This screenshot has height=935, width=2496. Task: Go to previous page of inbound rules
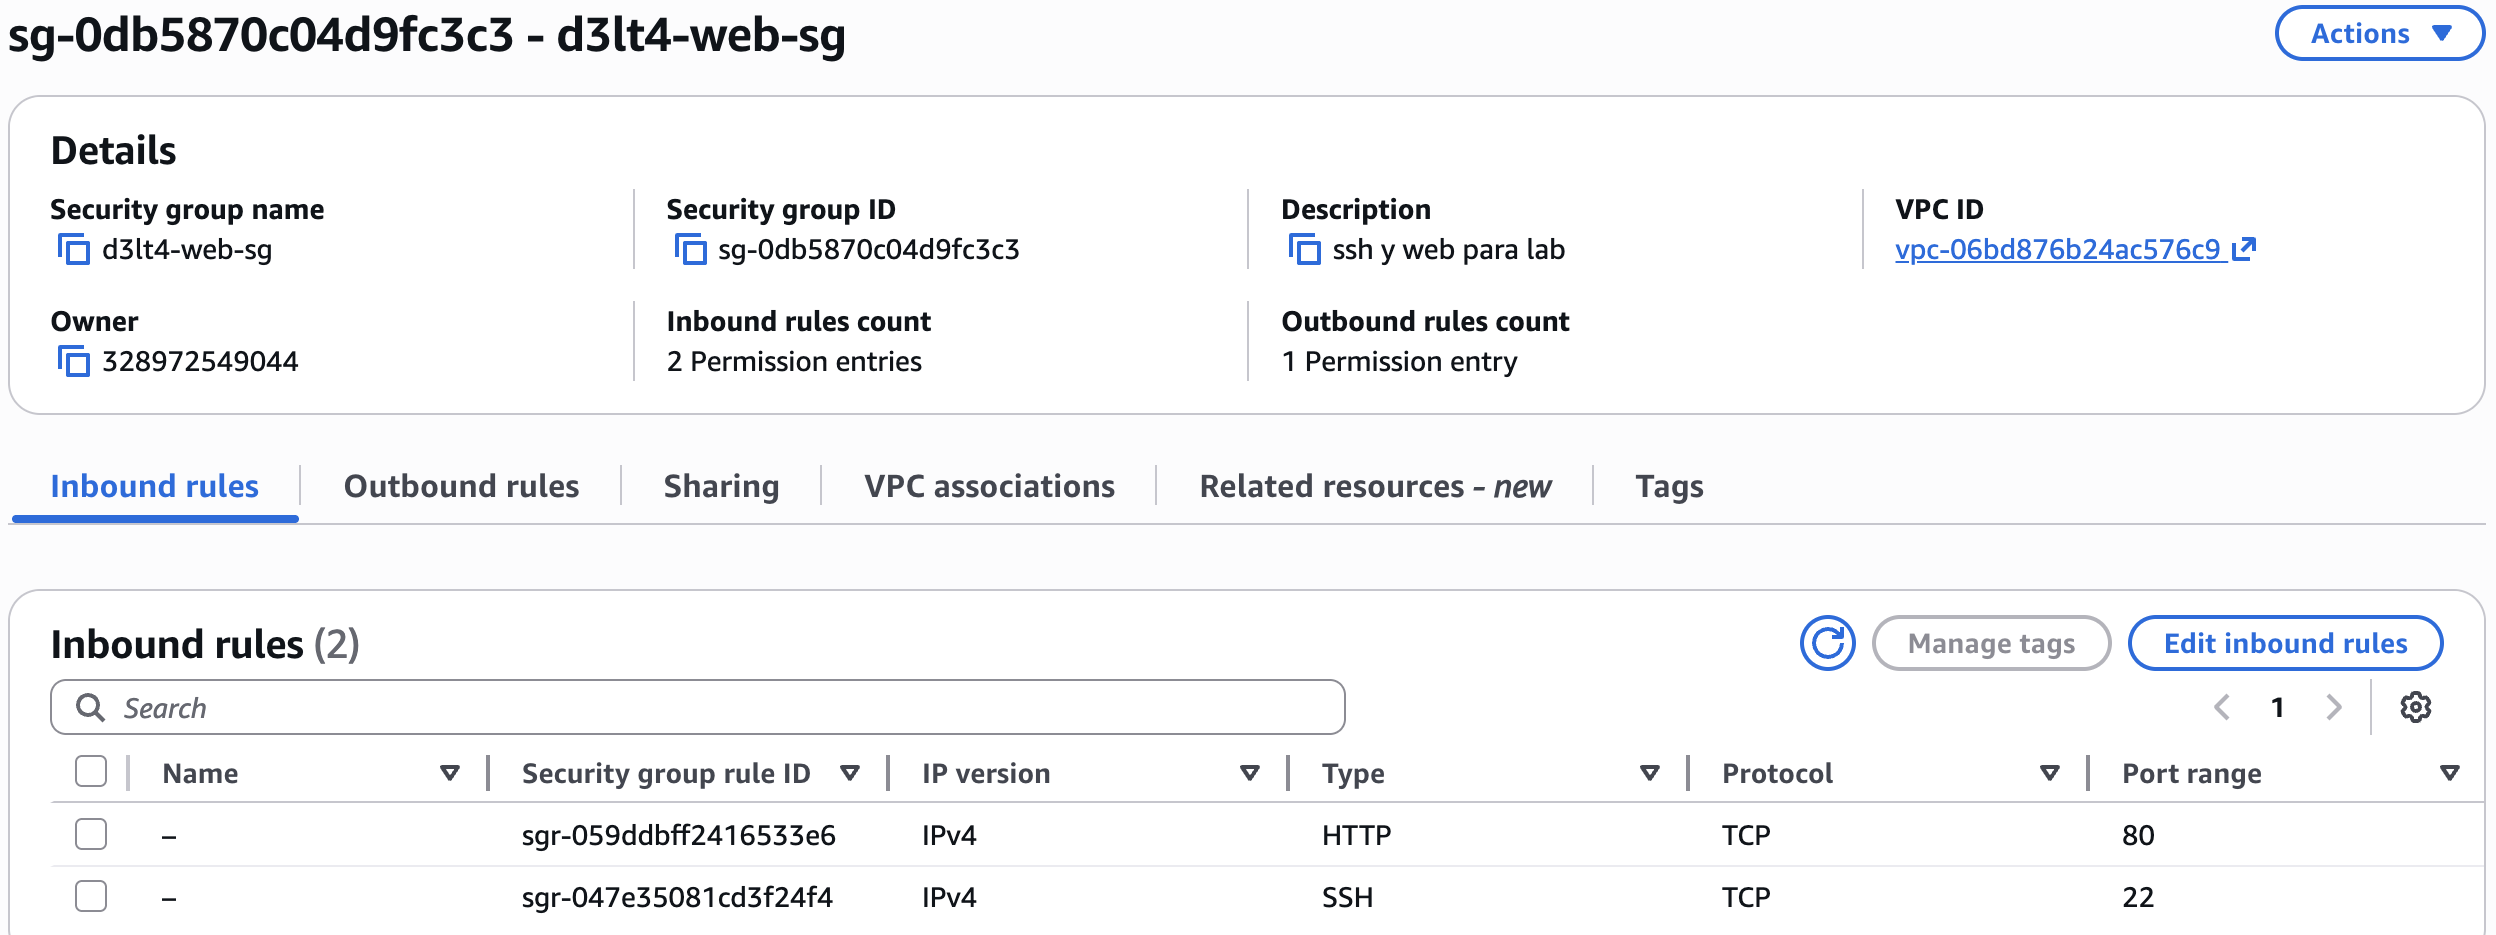click(2222, 707)
